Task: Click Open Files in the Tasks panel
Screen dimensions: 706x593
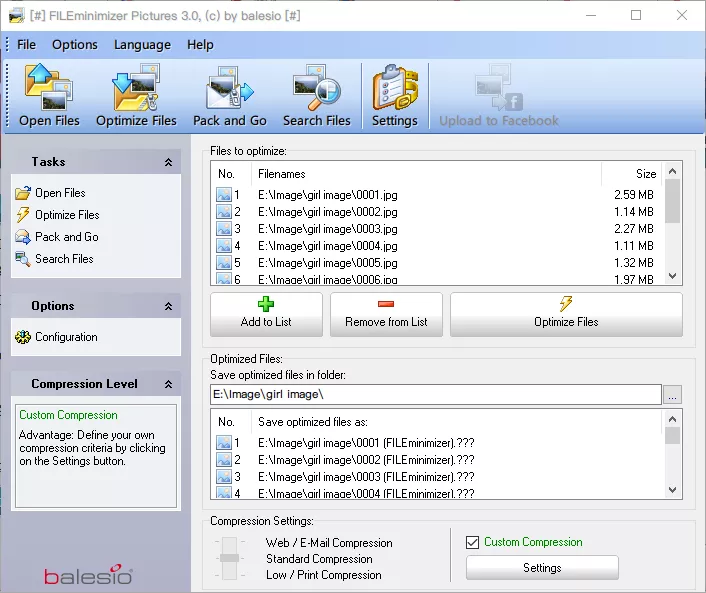Action: [x=60, y=193]
